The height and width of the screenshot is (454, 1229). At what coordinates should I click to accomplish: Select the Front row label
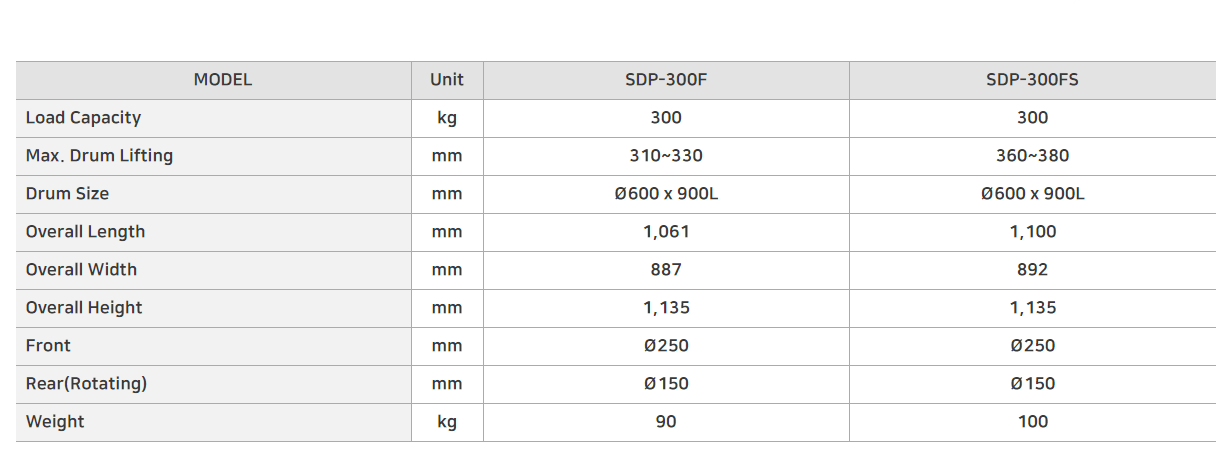(48, 346)
